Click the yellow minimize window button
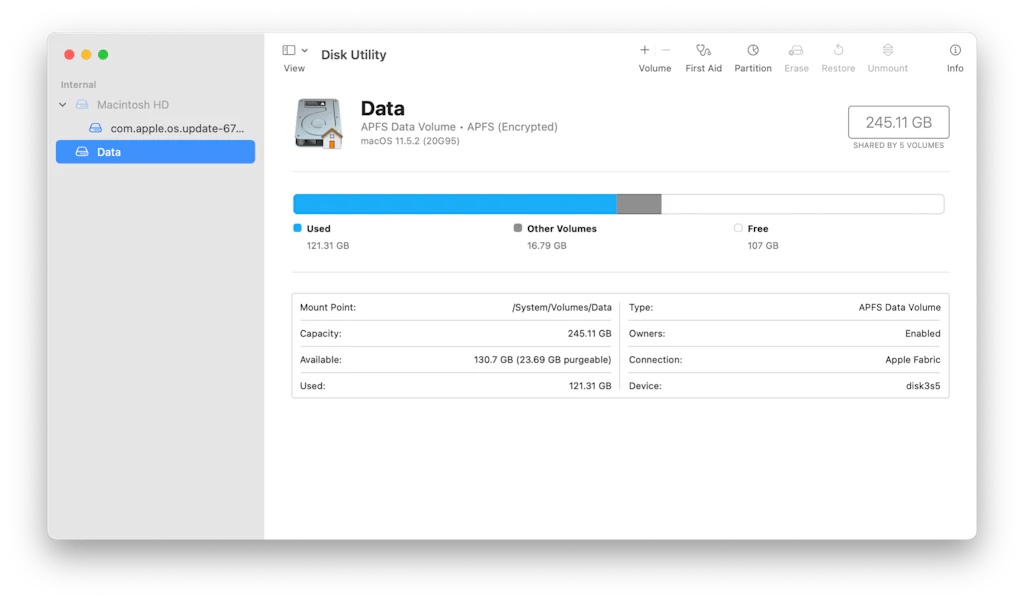This screenshot has height=602, width=1024. (x=86, y=55)
